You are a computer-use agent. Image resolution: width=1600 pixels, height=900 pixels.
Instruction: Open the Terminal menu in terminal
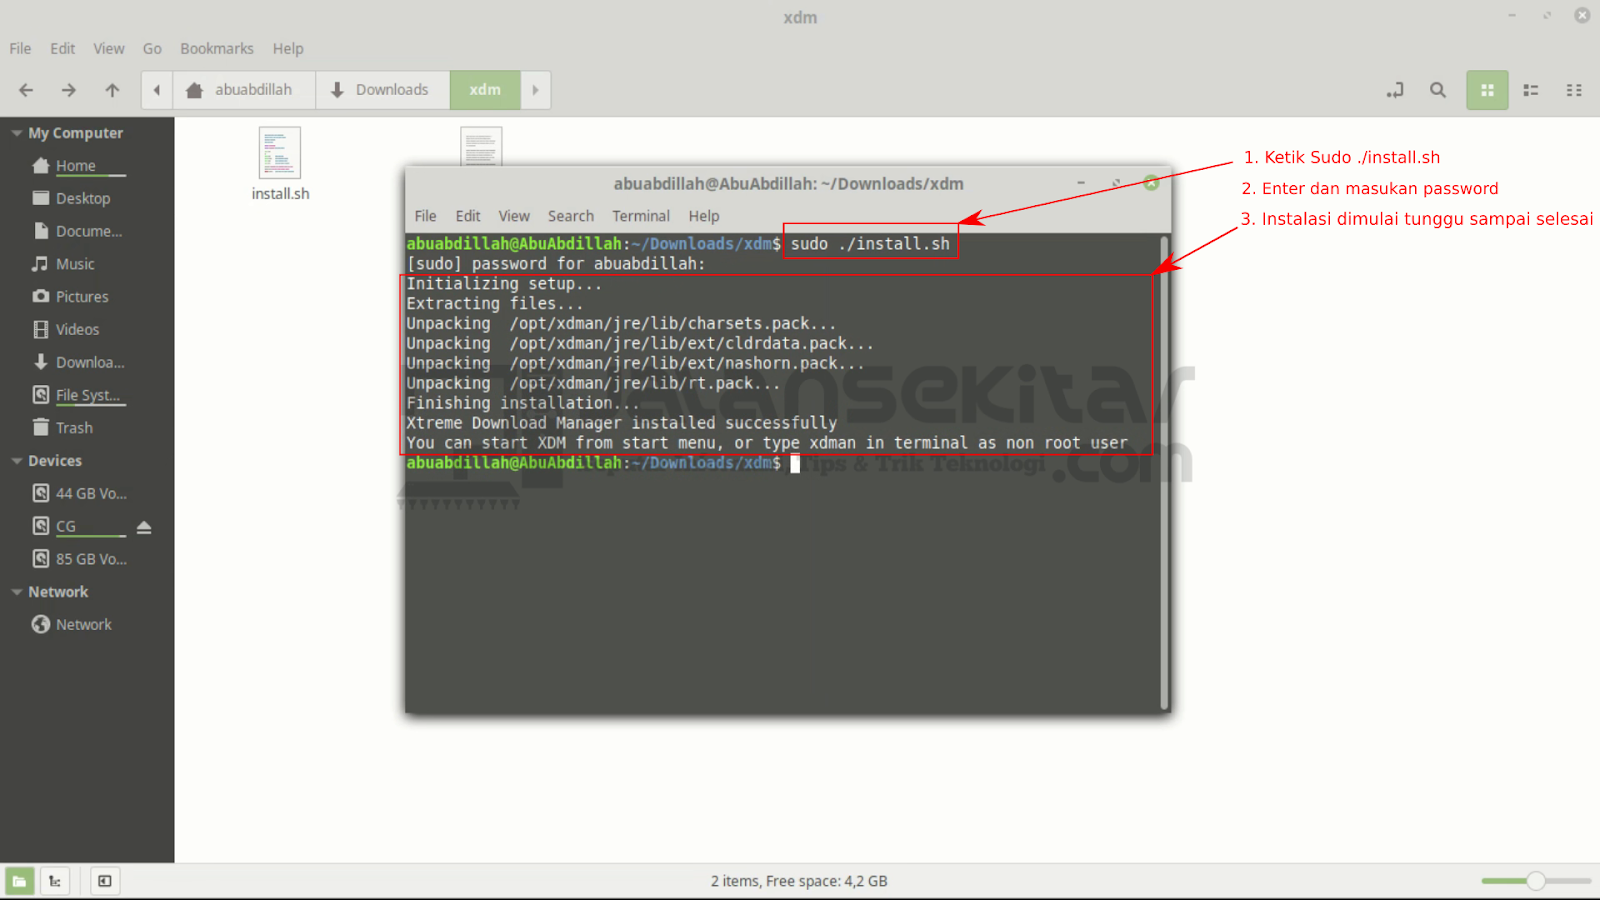pos(641,216)
